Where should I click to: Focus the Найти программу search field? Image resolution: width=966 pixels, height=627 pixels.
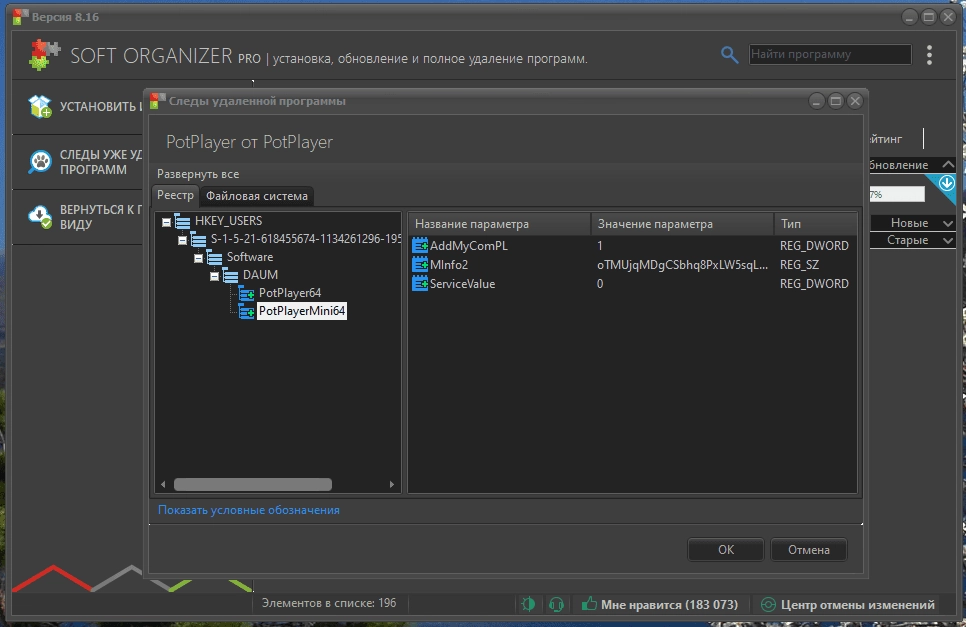830,54
